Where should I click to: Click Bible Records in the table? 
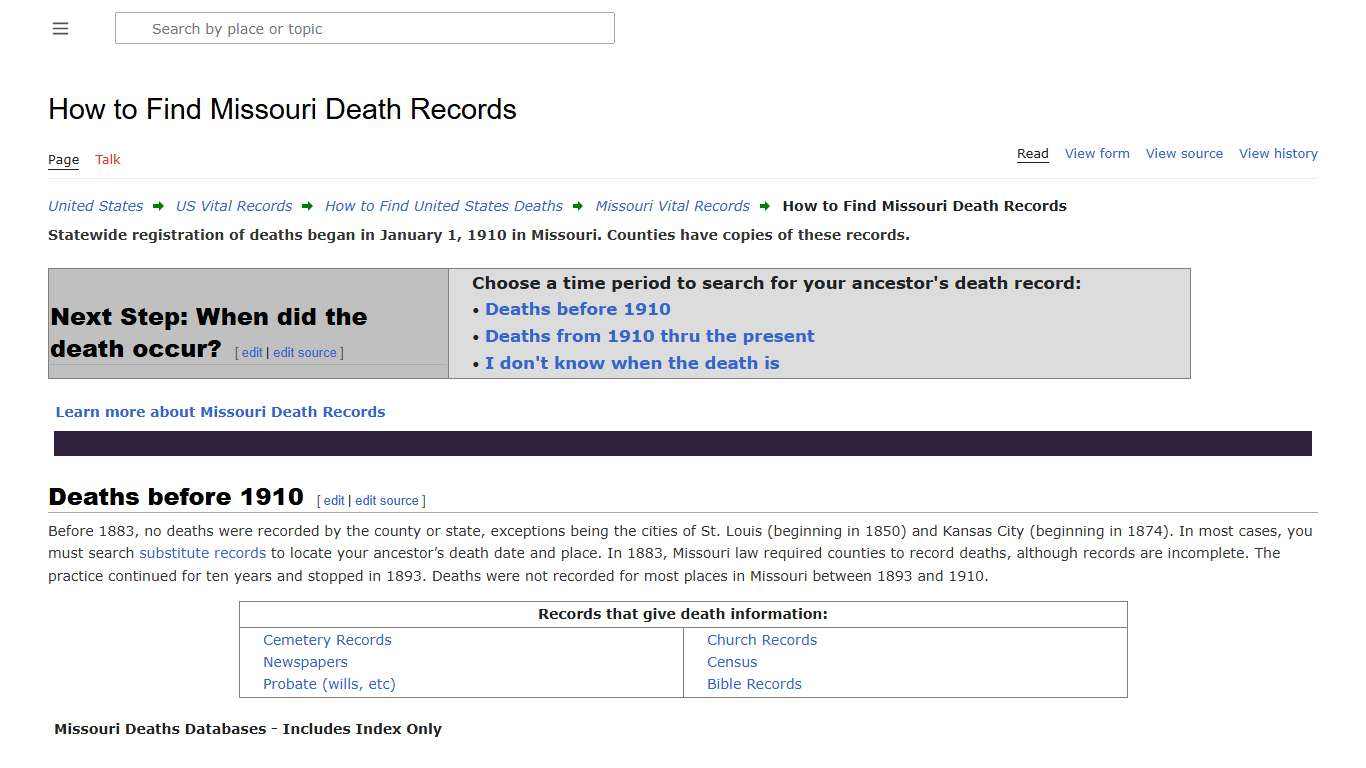click(754, 684)
